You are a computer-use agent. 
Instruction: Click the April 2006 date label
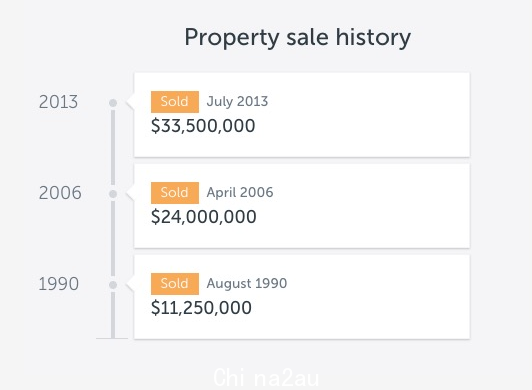(x=240, y=192)
